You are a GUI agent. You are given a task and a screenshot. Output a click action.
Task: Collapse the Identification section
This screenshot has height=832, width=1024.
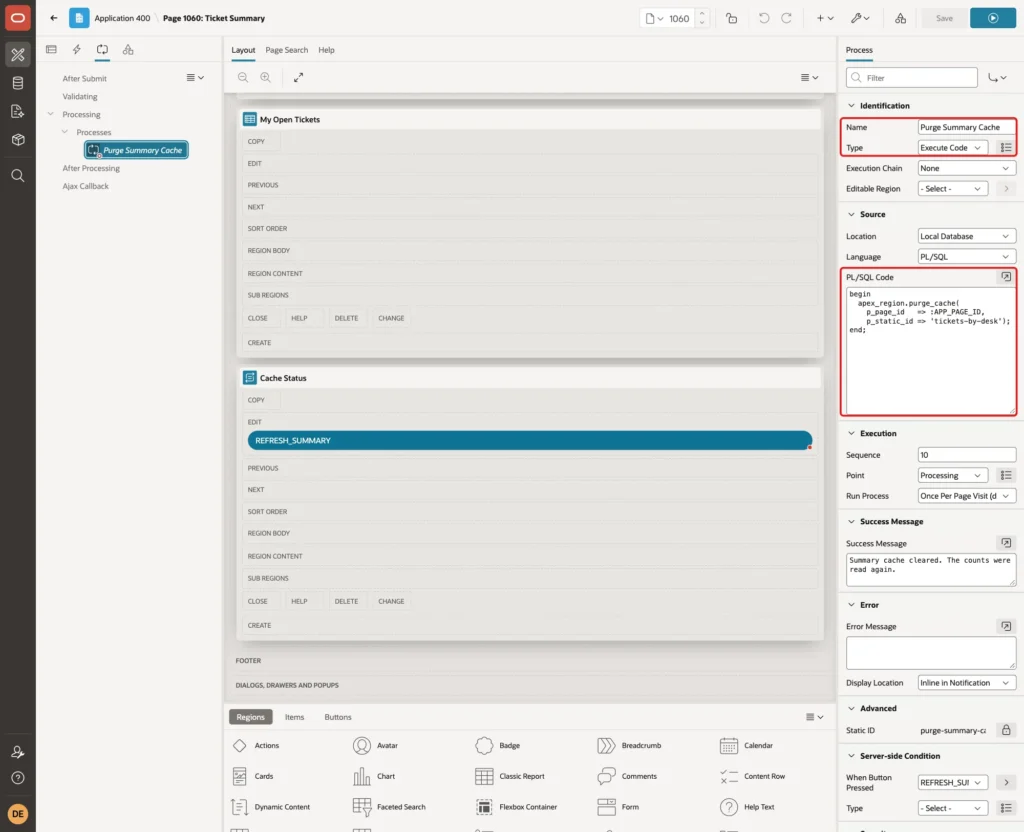pyautogui.click(x=851, y=106)
